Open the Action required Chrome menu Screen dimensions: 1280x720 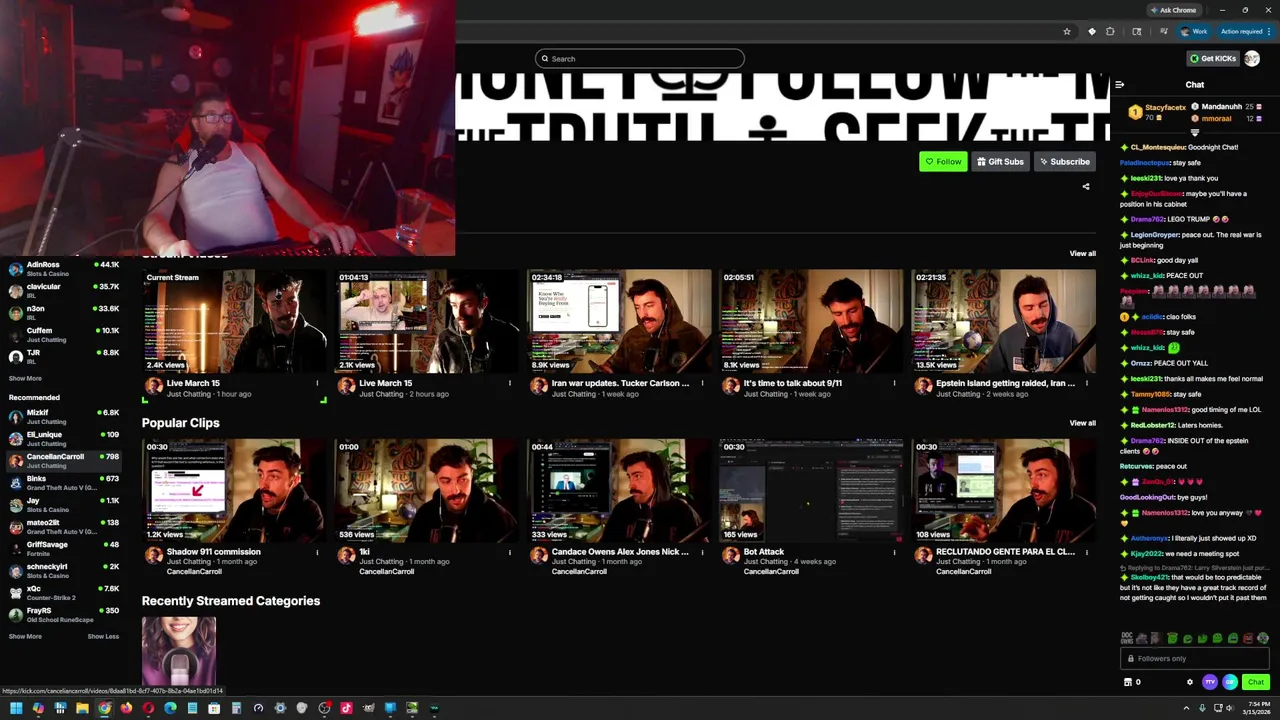[1246, 32]
